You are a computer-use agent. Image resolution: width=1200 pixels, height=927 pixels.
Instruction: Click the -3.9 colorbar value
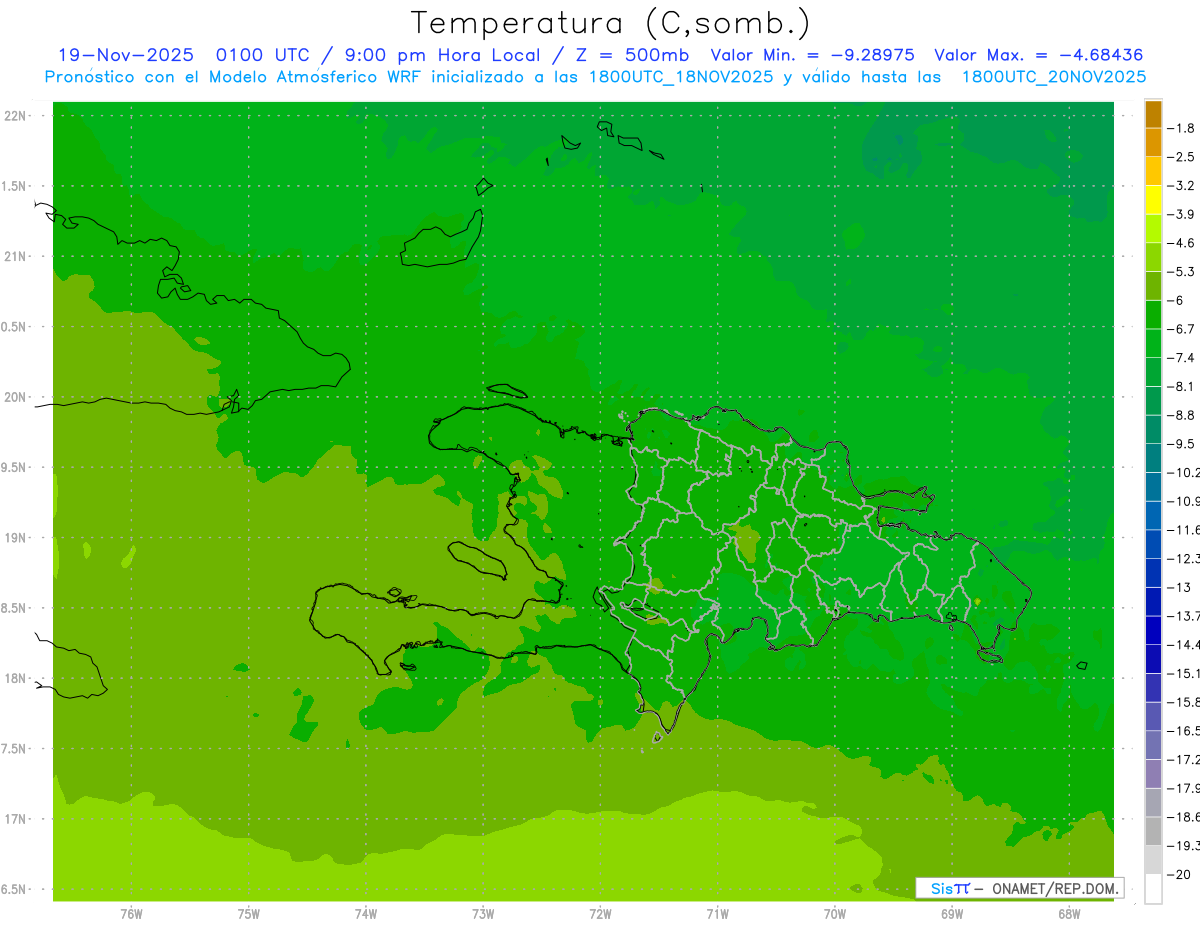click(1182, 214)
